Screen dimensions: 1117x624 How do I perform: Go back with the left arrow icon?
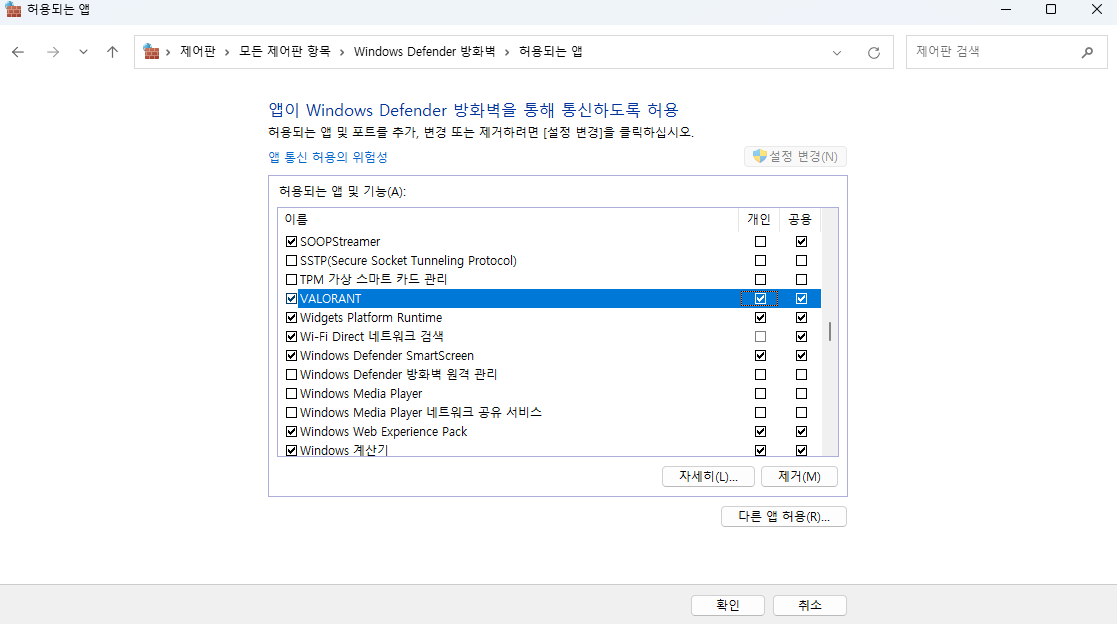[18, 52]
